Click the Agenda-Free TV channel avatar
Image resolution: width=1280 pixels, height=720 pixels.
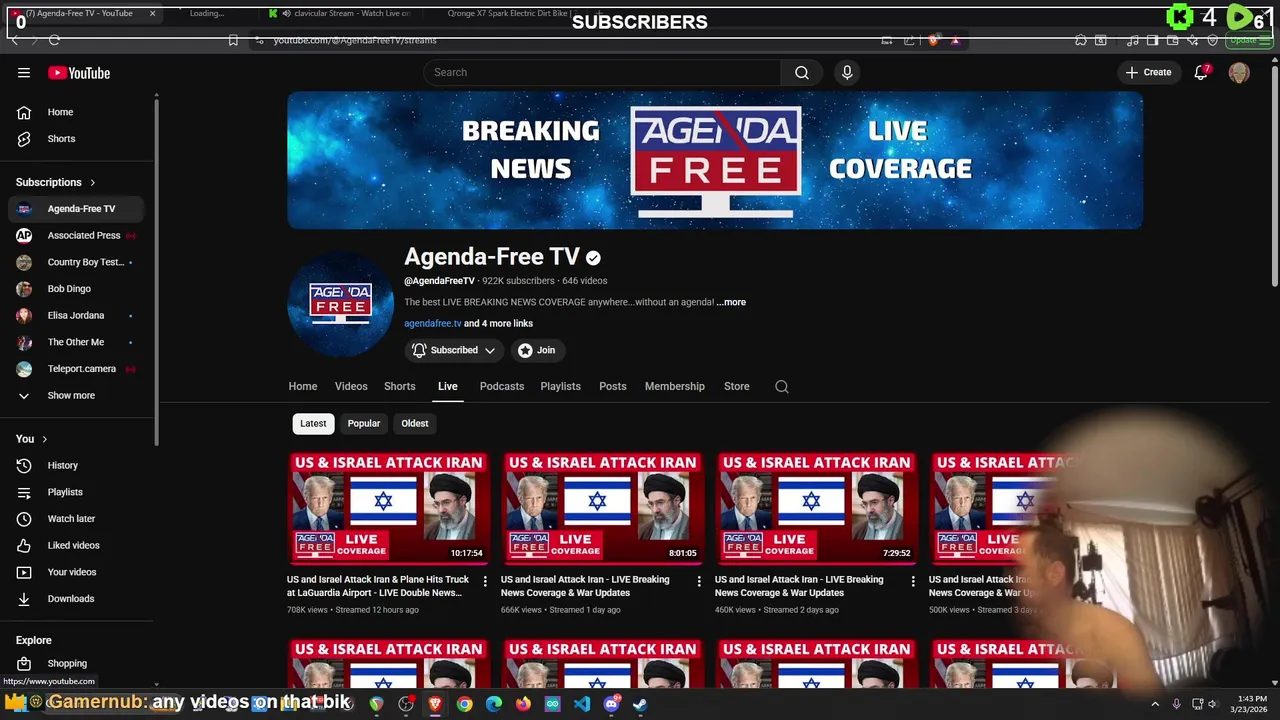pyautogui.click(x=340, y=304)
